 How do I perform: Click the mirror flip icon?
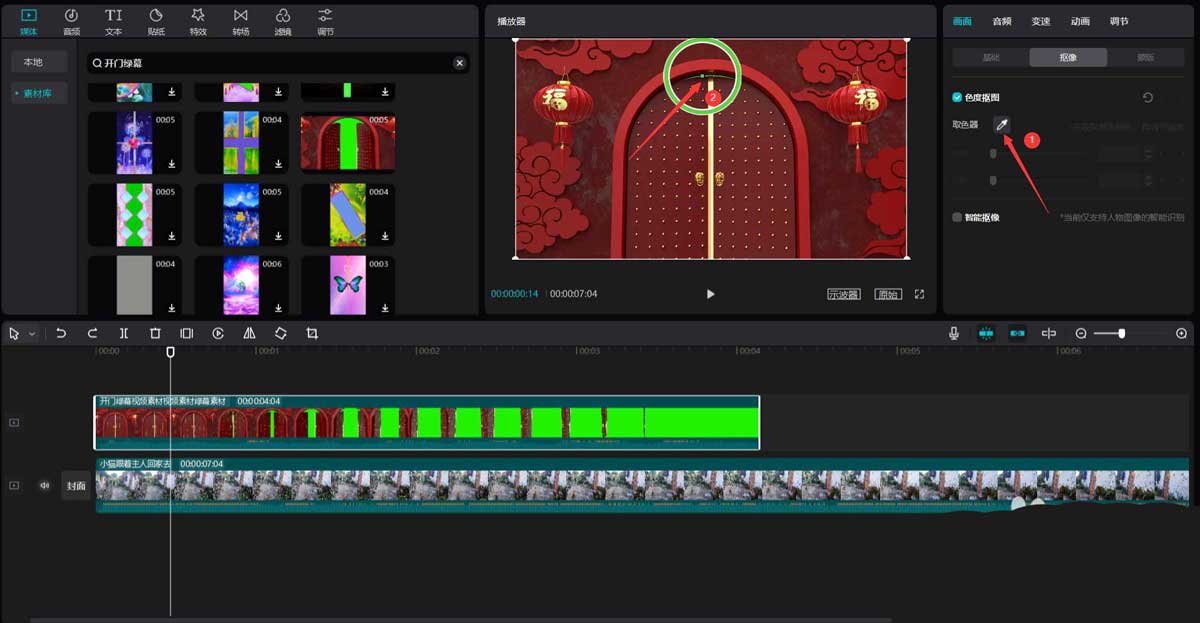pyautogui.click(x=249, y=333)
